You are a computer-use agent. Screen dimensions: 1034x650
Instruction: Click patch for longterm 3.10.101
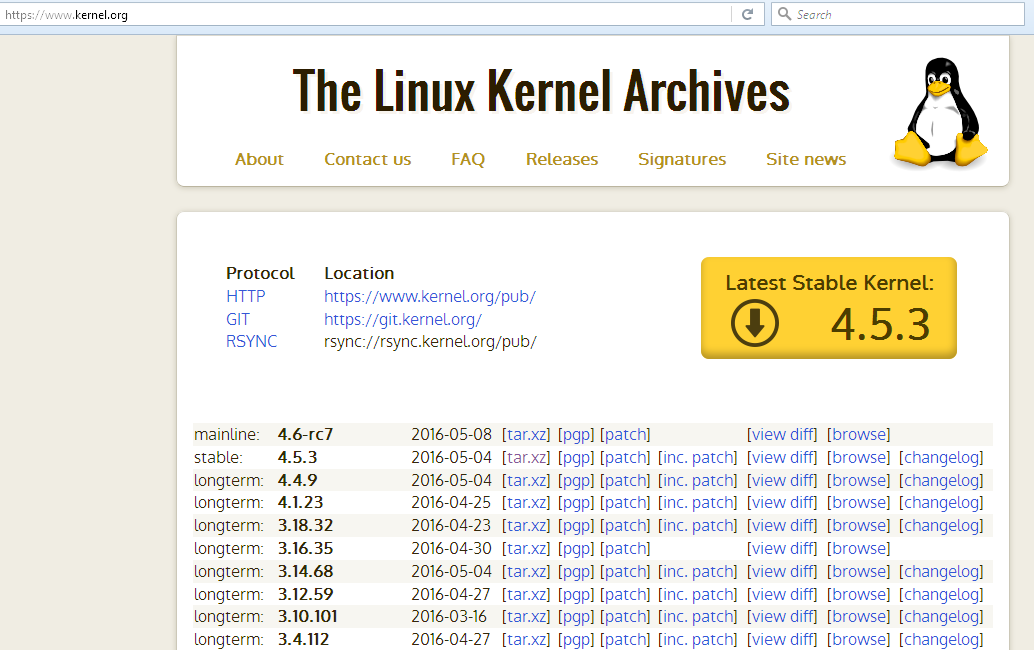[x=625, y=617]
